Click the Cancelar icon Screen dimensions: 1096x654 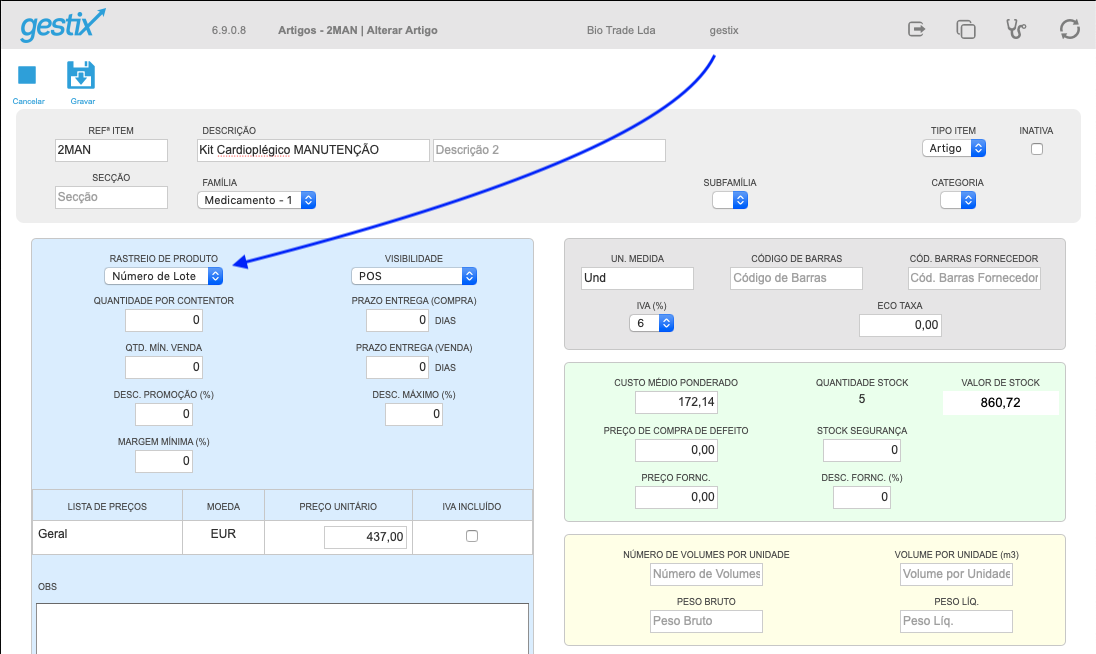tap(27, 75)
